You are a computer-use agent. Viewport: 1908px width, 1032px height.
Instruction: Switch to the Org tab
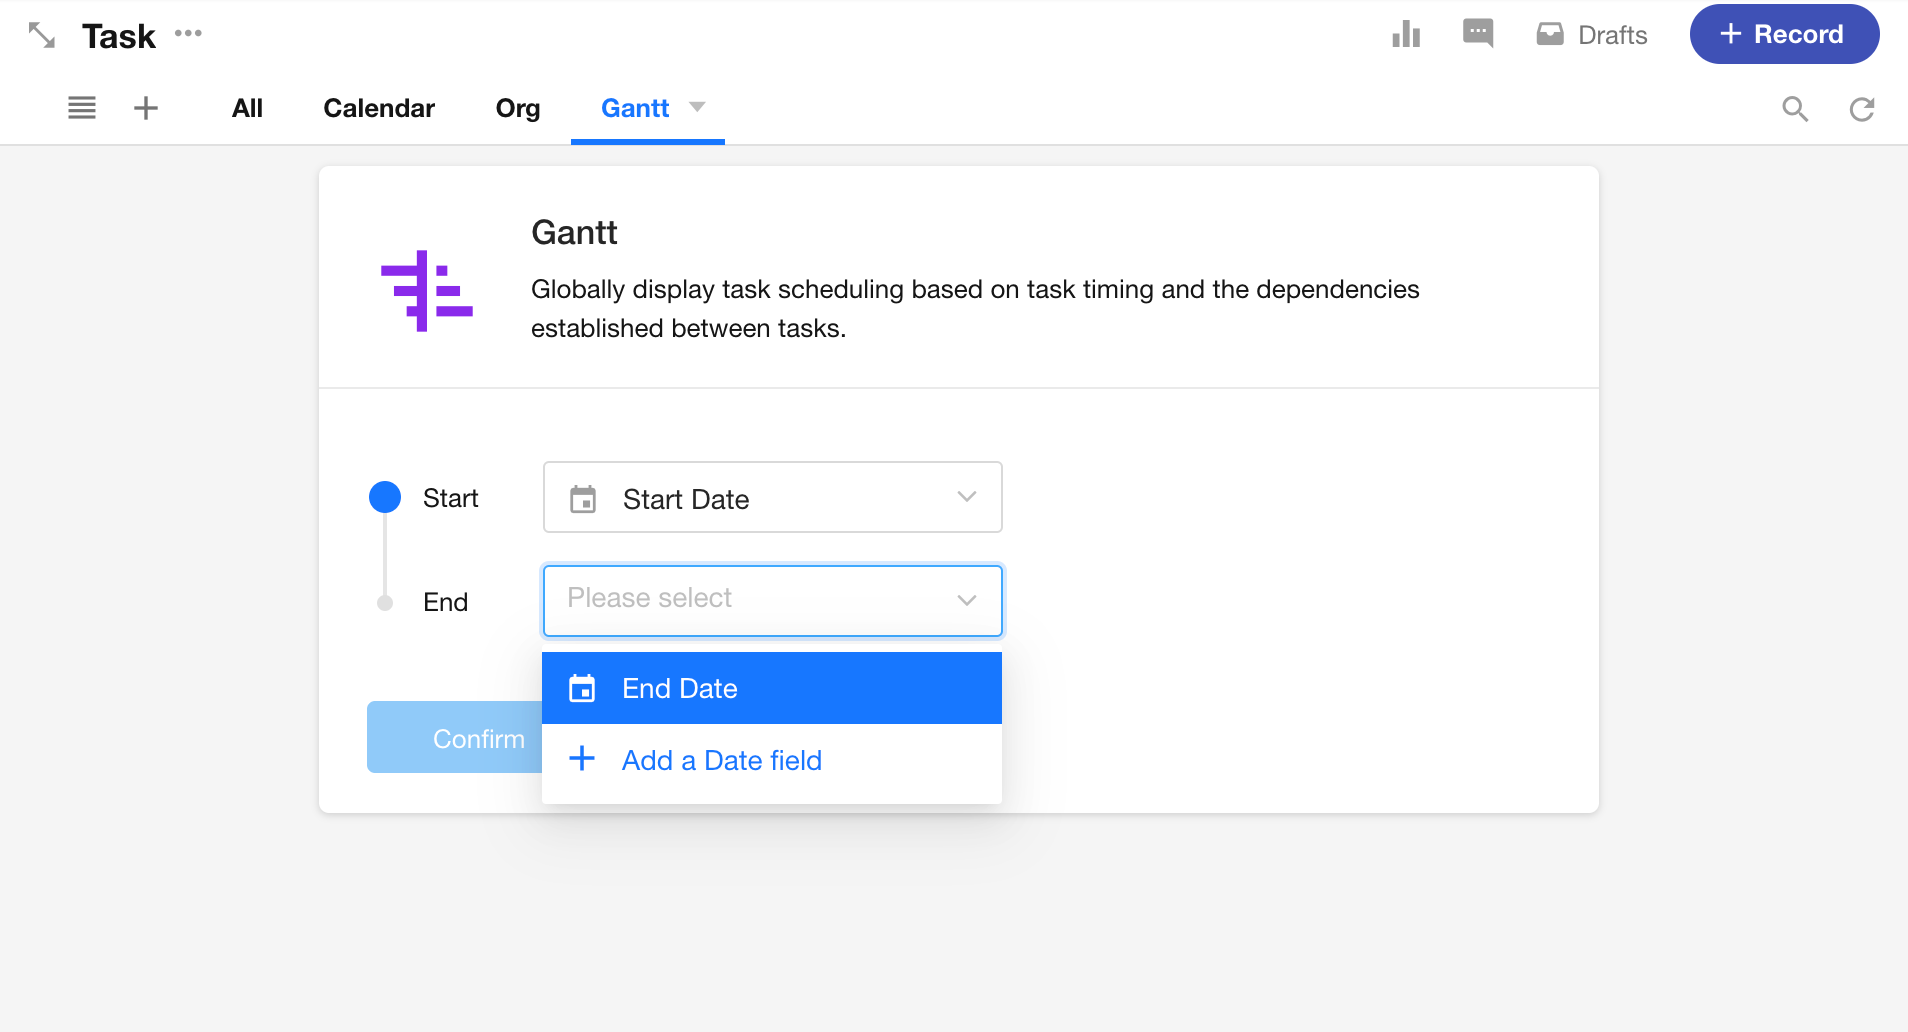point(517,108)
